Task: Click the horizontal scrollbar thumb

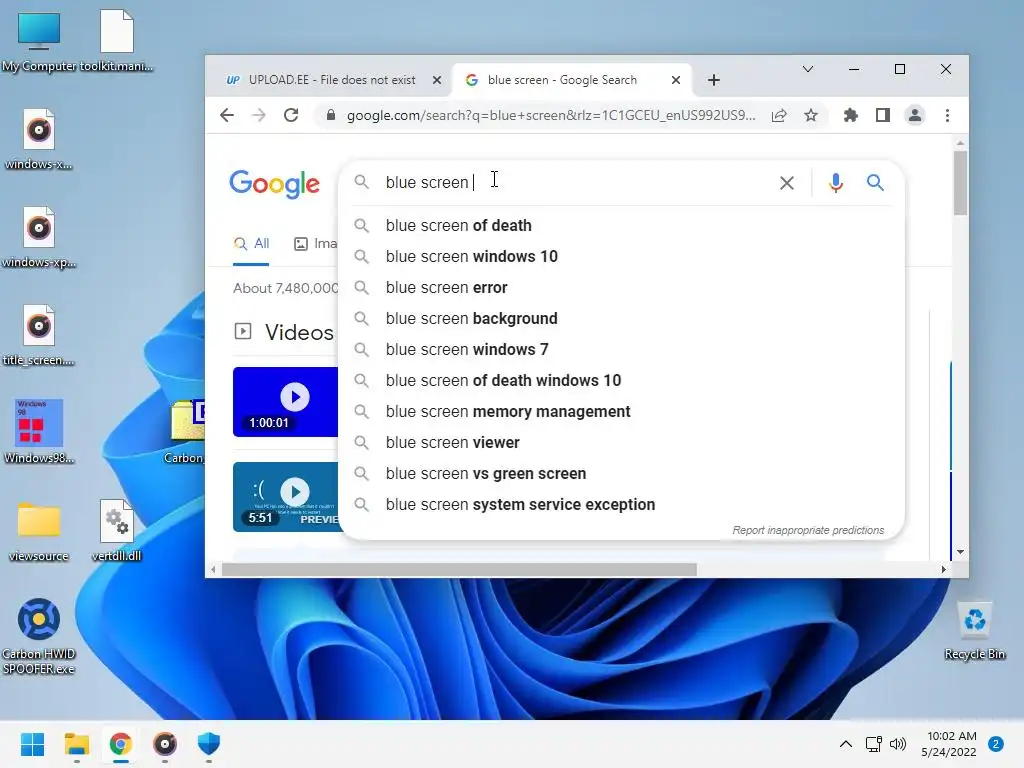Action: coord(459,569)
